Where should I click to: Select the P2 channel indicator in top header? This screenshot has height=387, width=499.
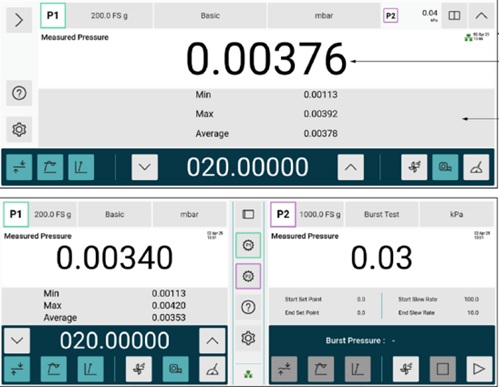[391, 16]
